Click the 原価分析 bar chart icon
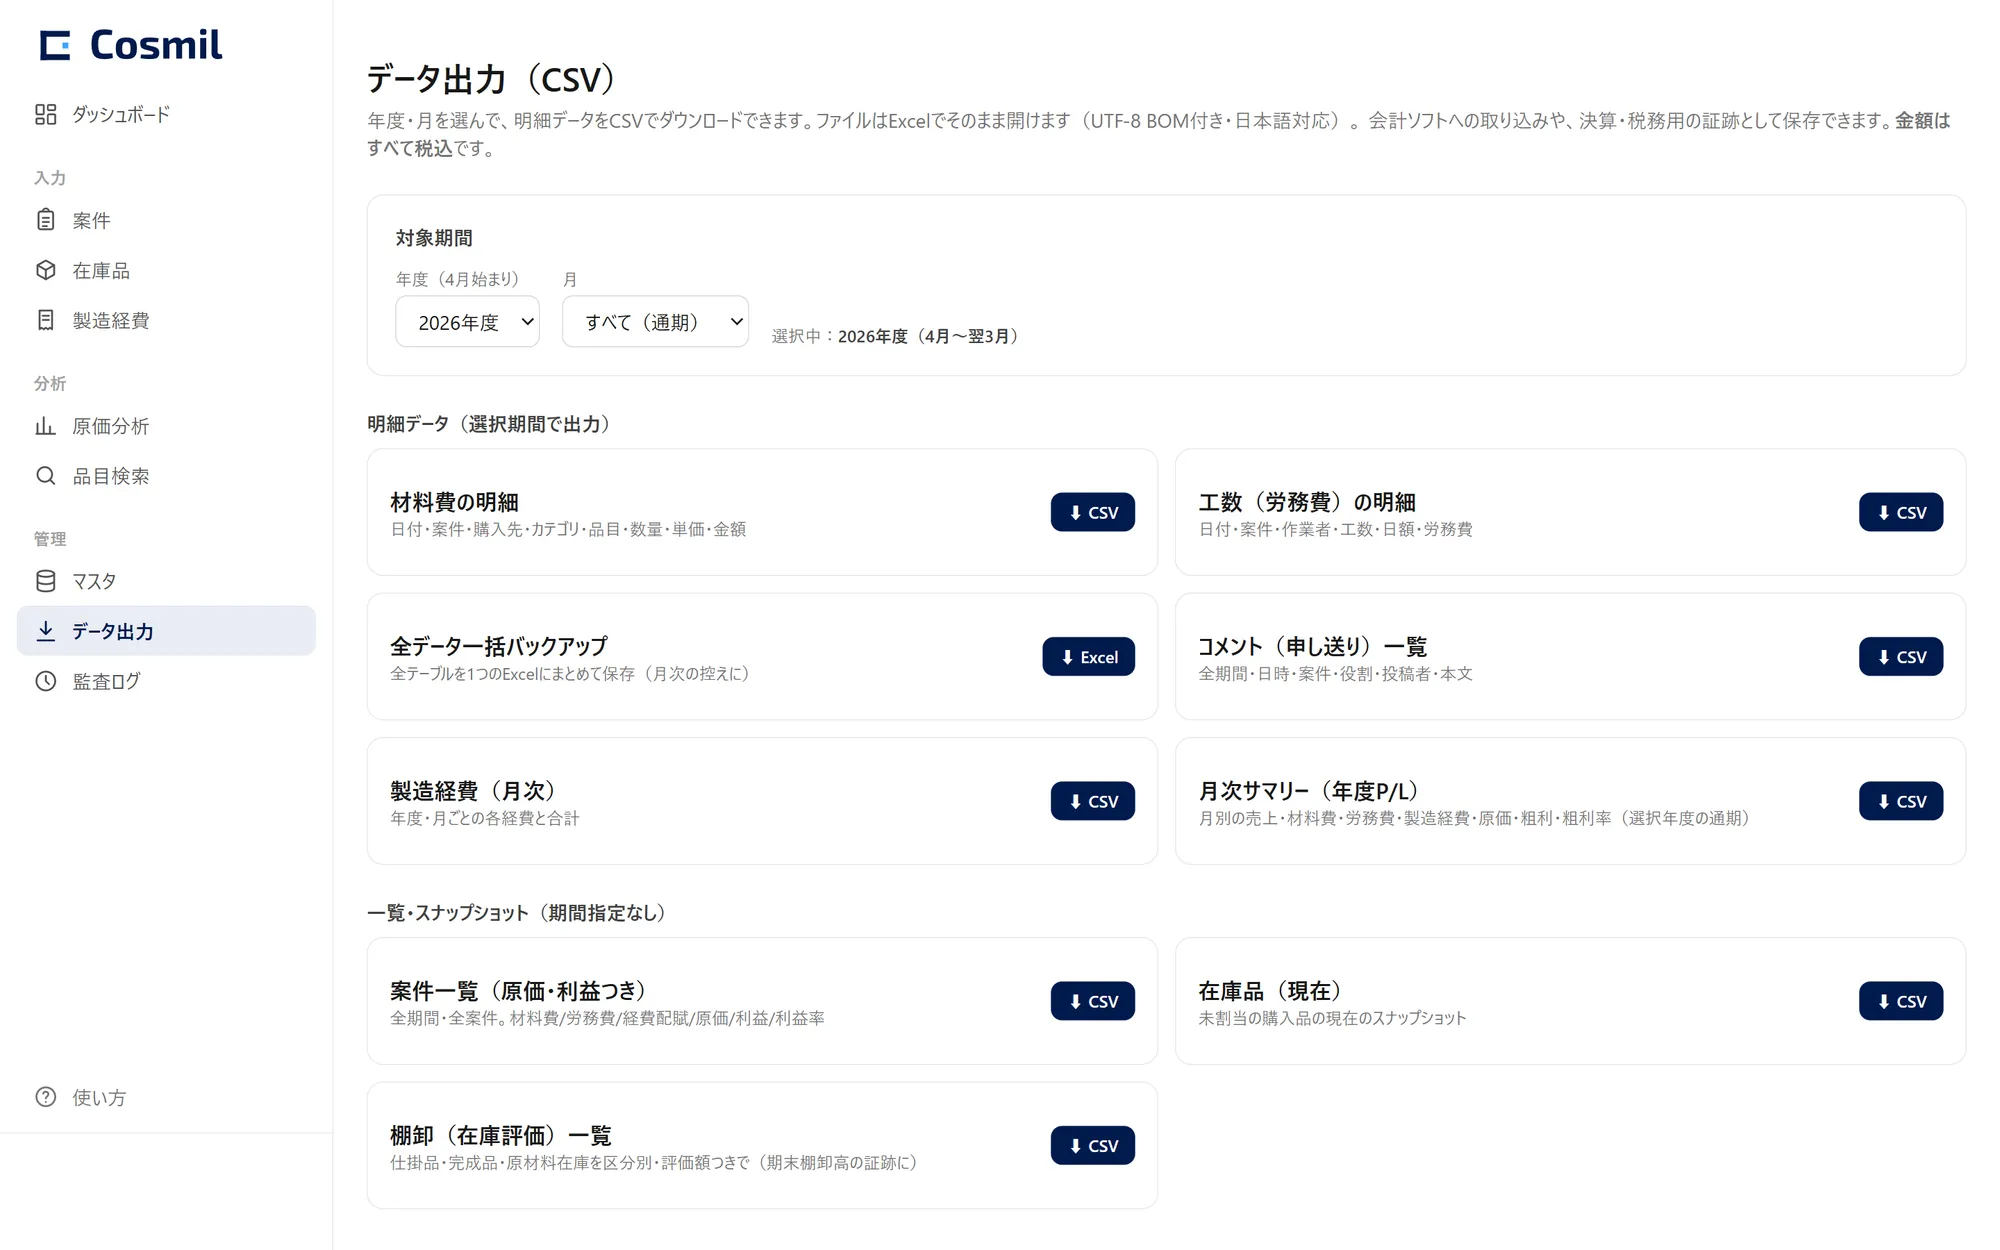 (x=45, y=426)
